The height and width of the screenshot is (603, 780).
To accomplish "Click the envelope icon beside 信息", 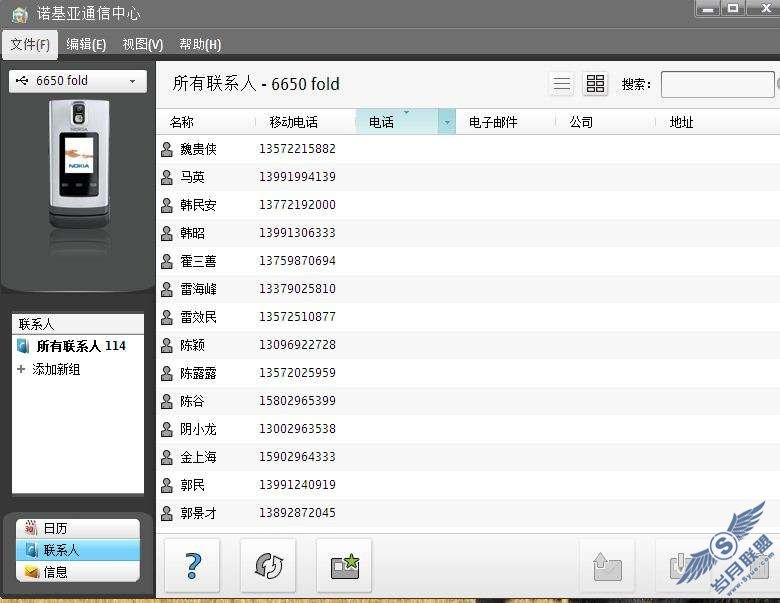I will 32,573.
